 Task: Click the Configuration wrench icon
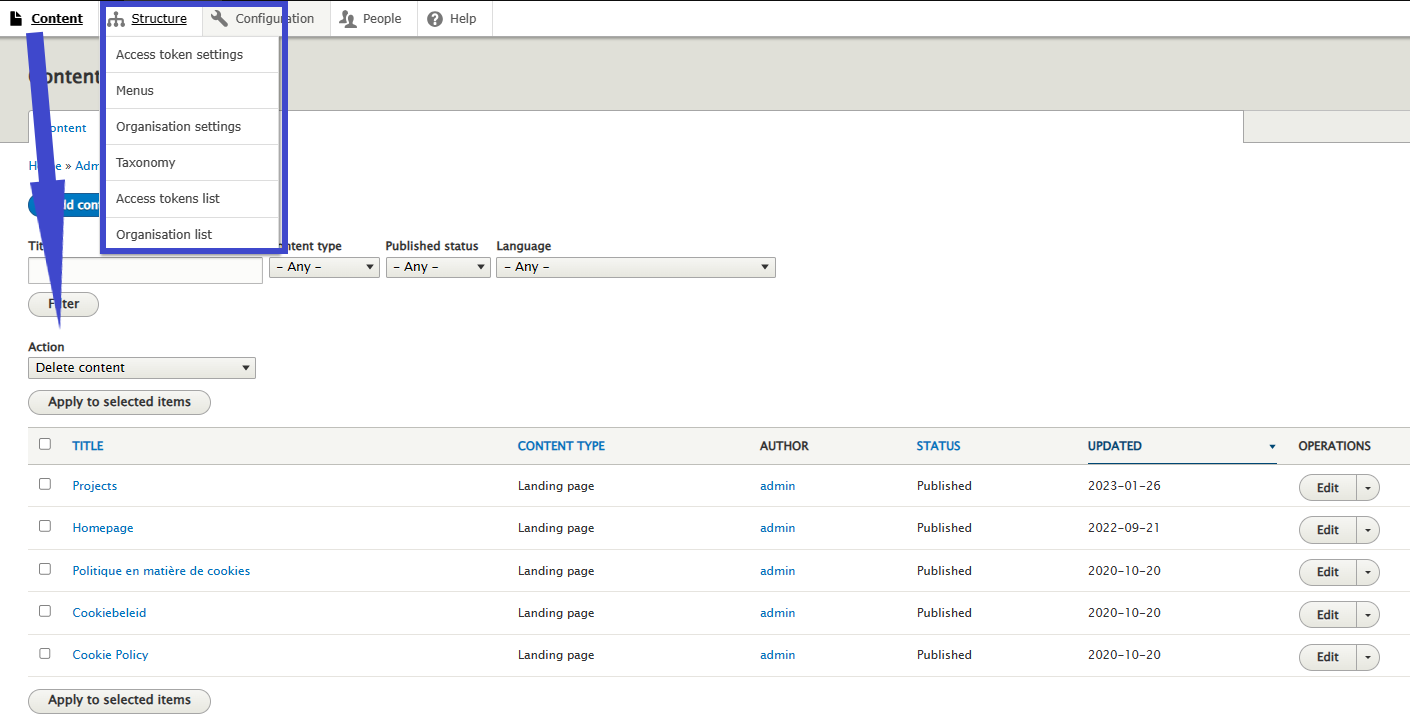[x=219, y=19]
